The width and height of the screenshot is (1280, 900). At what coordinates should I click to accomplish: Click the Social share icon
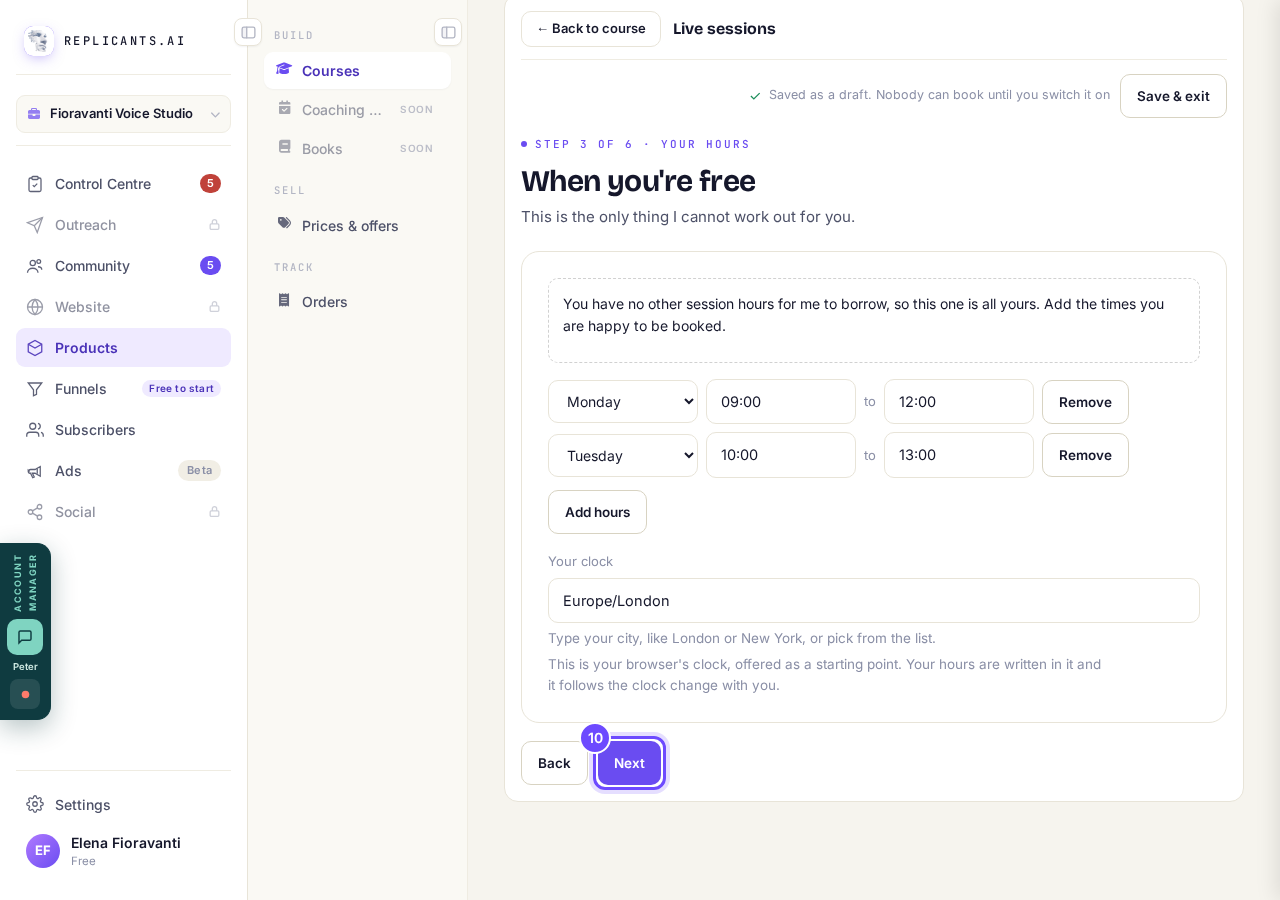click(35, 512)
